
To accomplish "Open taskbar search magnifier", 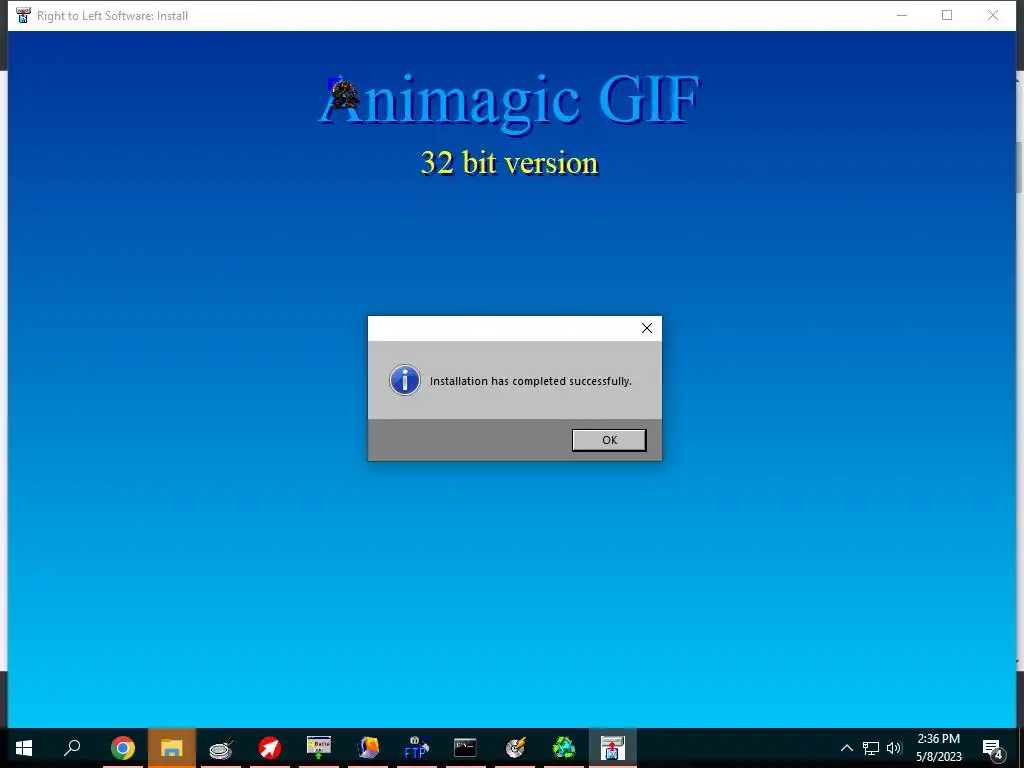I will [72, 748].
